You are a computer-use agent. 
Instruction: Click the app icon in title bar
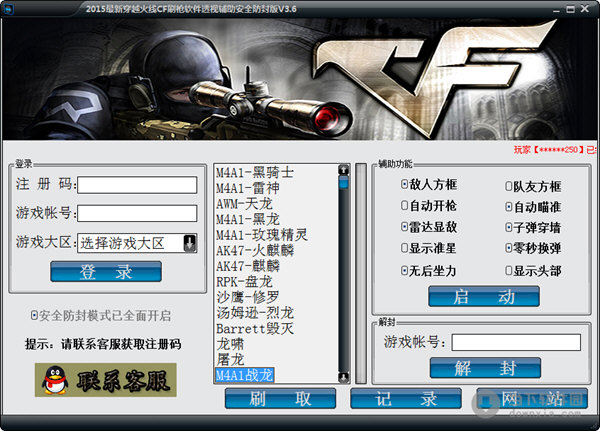pos(8,8)
